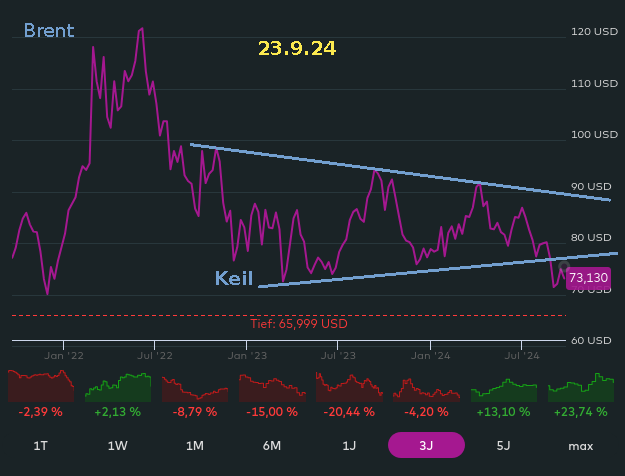
Task: Click the Jan '23 axis label
Action: click(247, 356)
